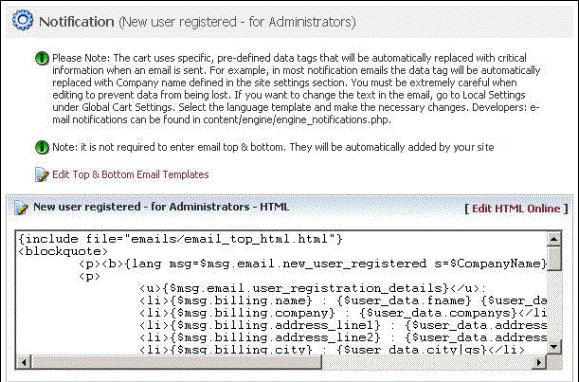This screenshot has height=382, width=579.
Task: Click the billing.address_line2 code line
Action: coord(343,337)
